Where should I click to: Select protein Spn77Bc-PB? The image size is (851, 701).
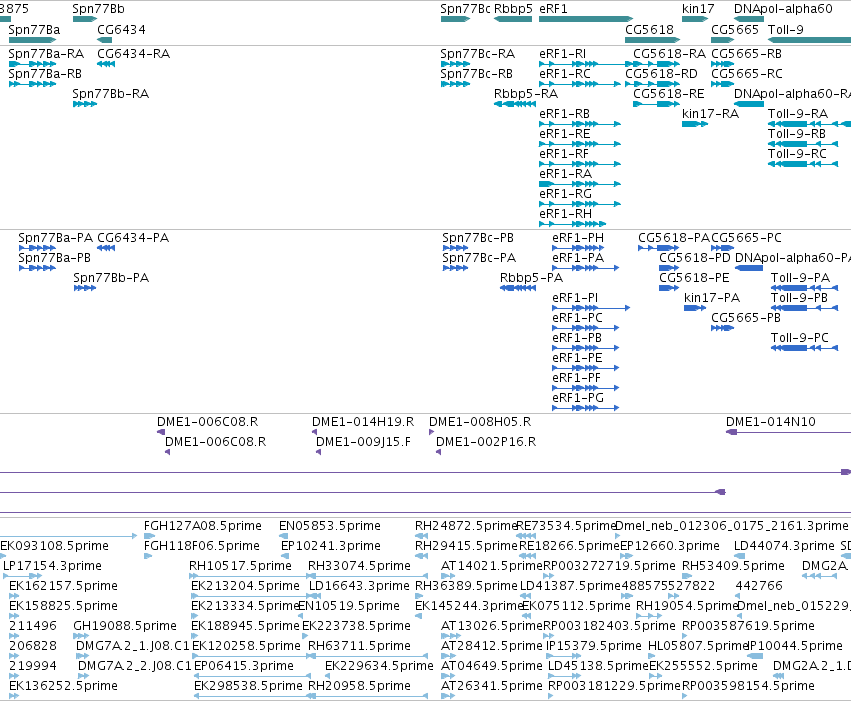[478, 238]
